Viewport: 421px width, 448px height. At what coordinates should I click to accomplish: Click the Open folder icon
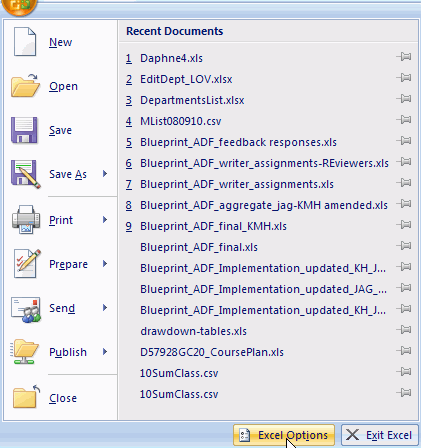point(25,86)
